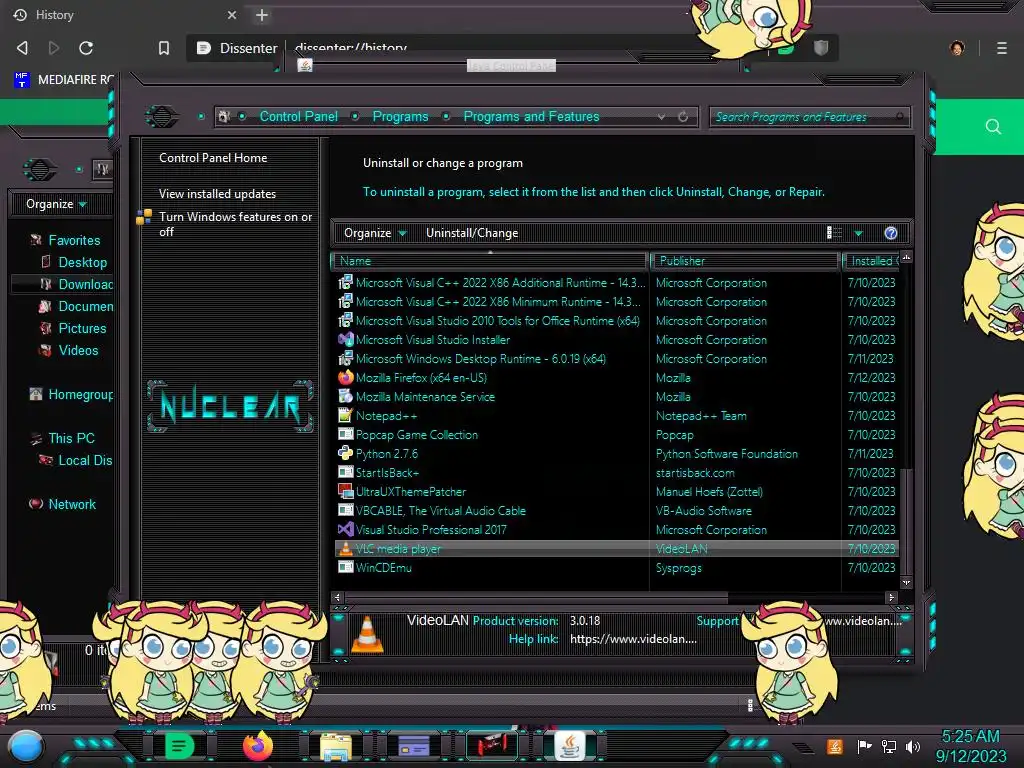Image resolution: width=1024 pixels, height=768 pixels.
Task: Open the browser profile avatar
Action: click(x=957, y=48)
